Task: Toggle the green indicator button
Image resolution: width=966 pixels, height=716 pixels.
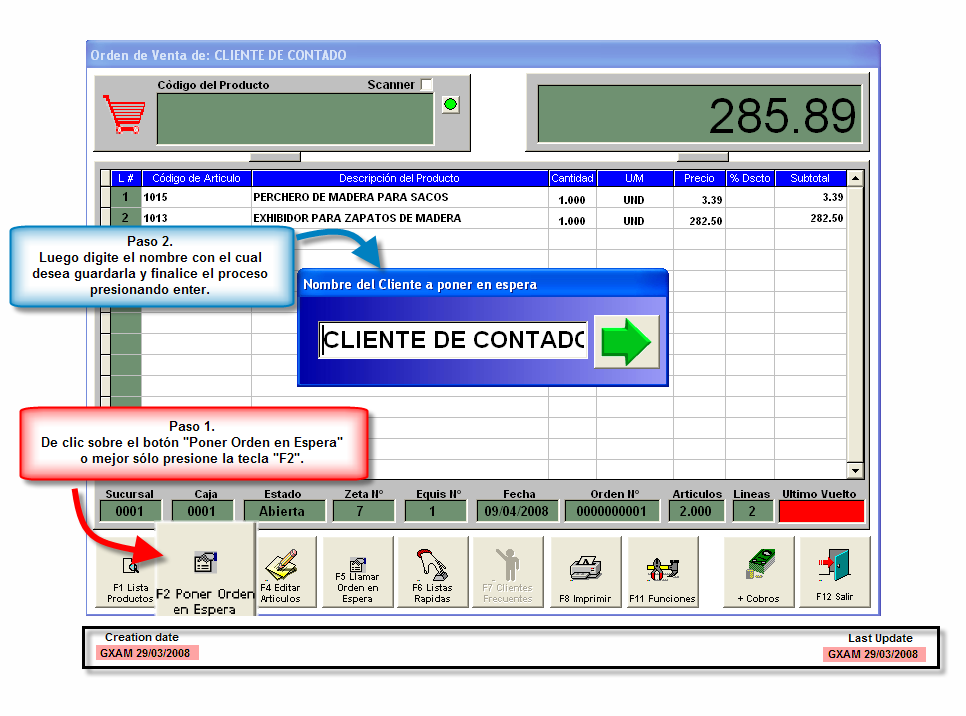Action: coord(451,105)
